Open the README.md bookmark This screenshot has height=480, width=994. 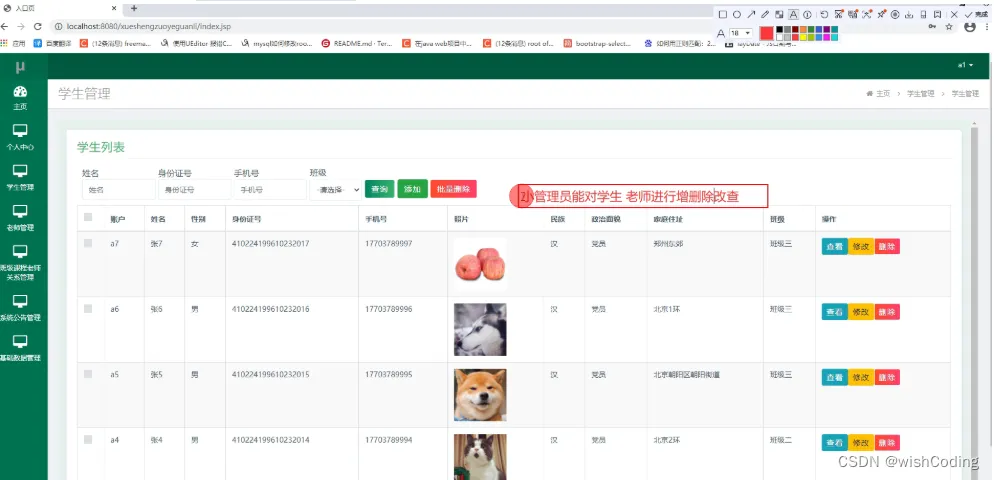click(x=356, y=44)
